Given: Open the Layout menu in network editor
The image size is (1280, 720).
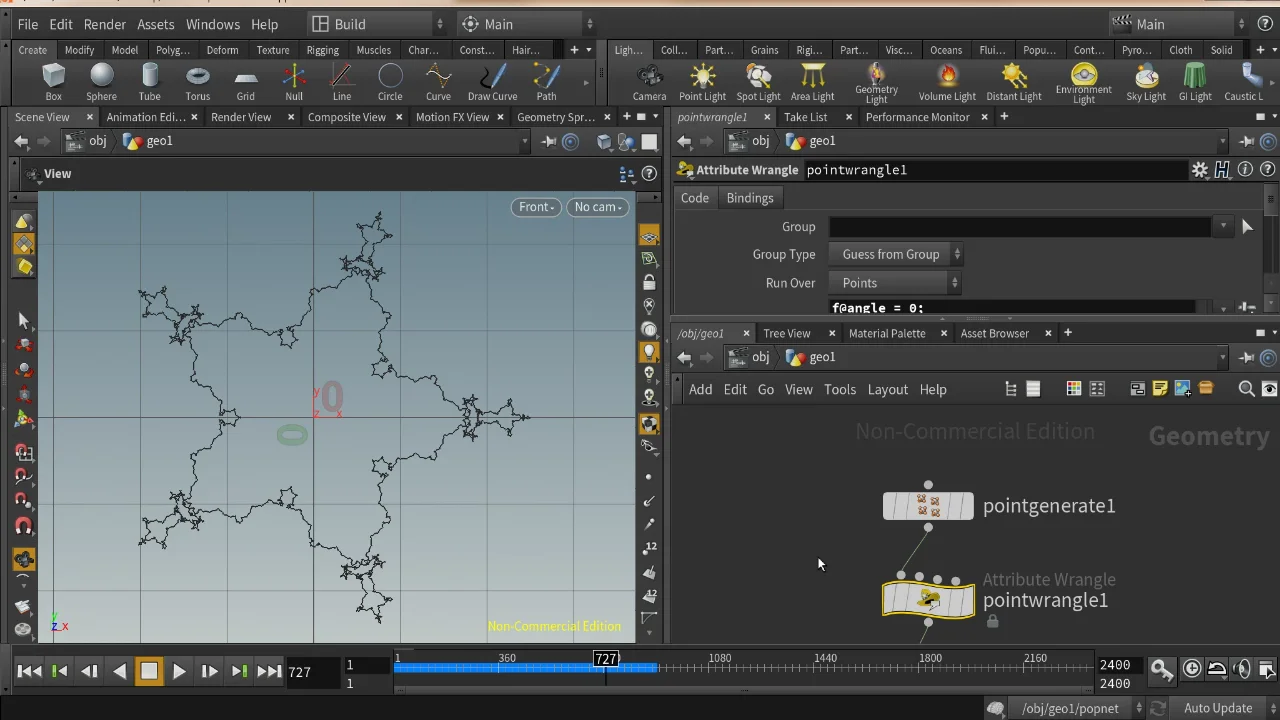Looking at the screenshot, I should 888,390.
